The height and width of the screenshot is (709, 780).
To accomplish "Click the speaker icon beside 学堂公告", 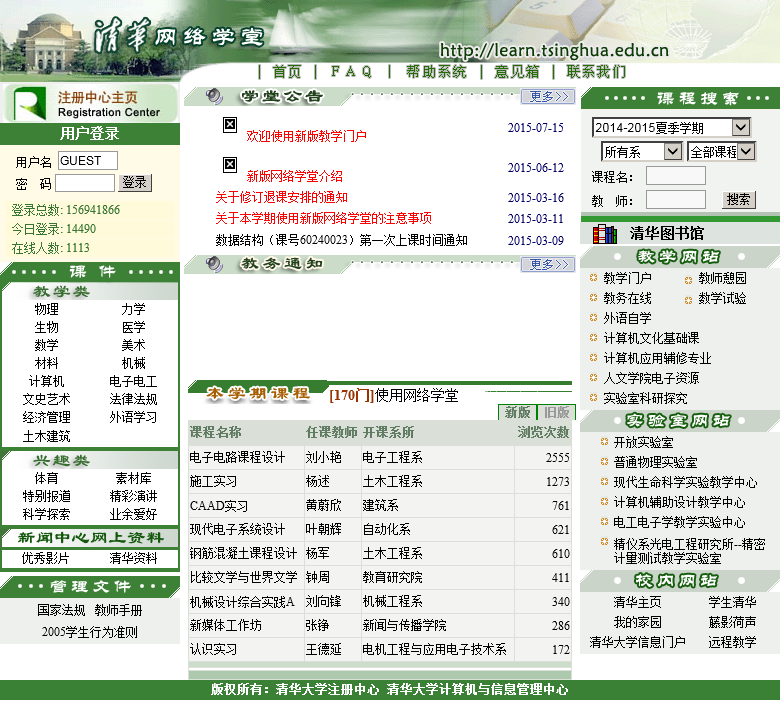I will [214, 96].
